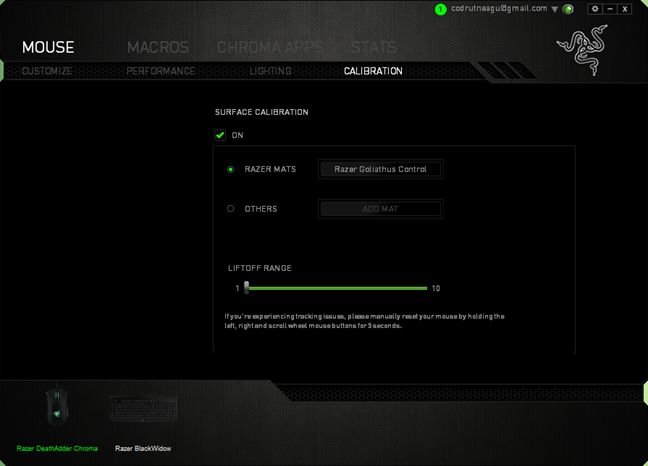
Task: Click the Add Mat button
Action: (x=381, y=209)
